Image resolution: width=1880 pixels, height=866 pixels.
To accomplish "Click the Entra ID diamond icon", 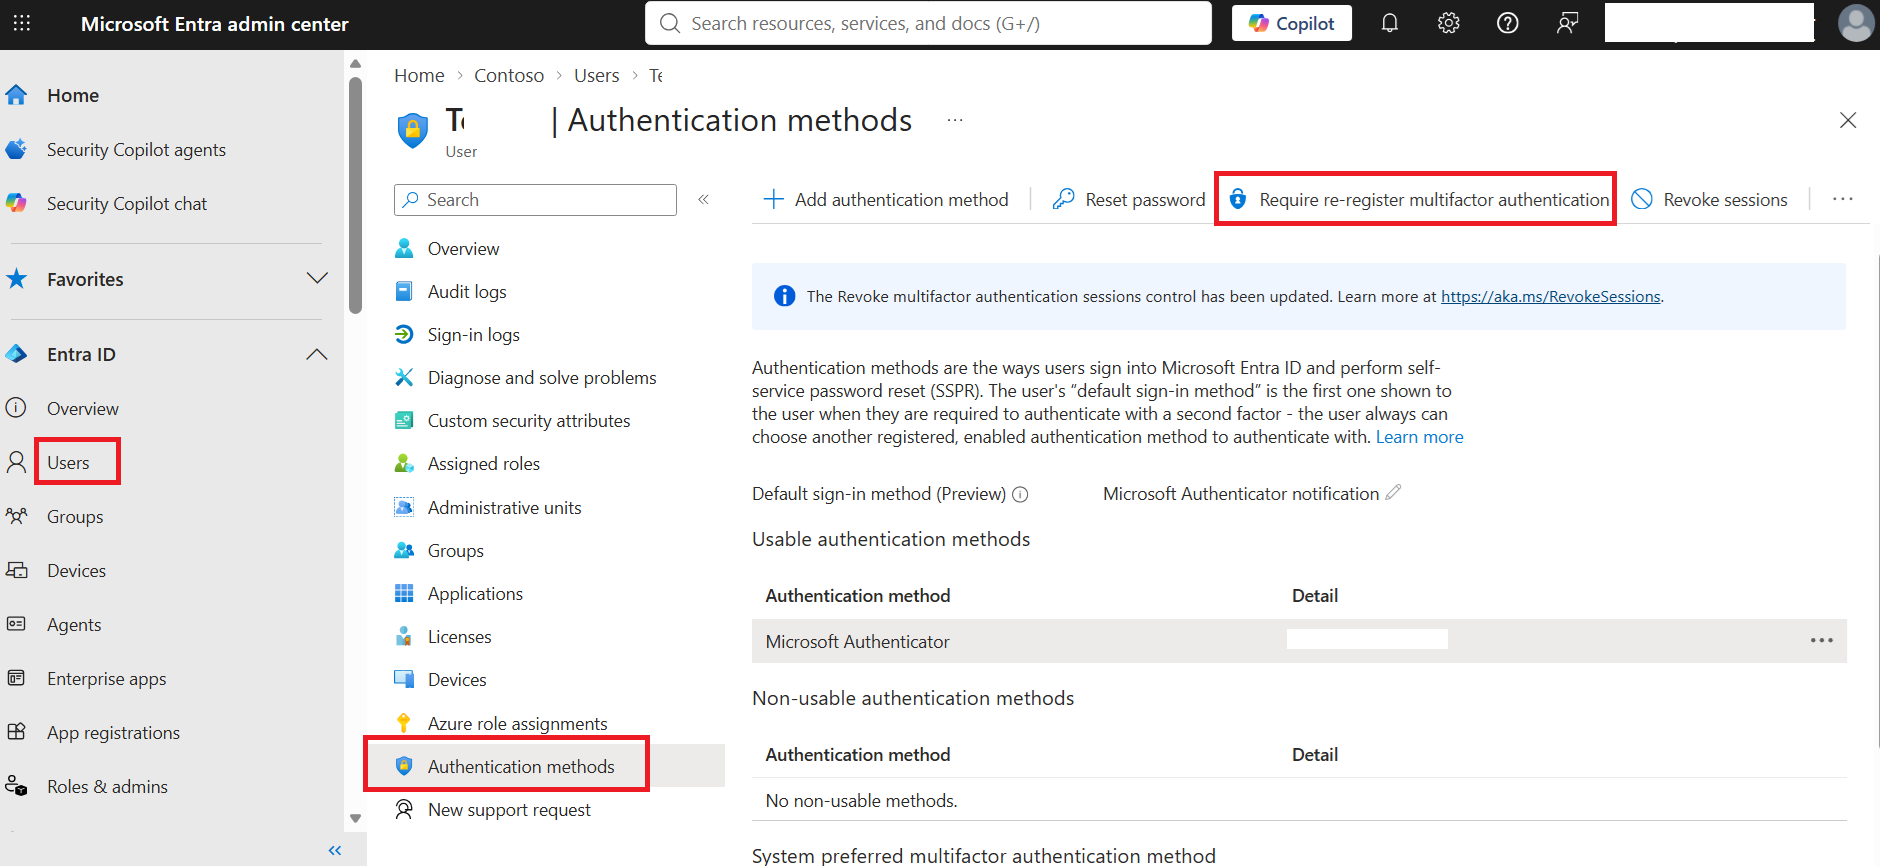I will tap(16, 354).
